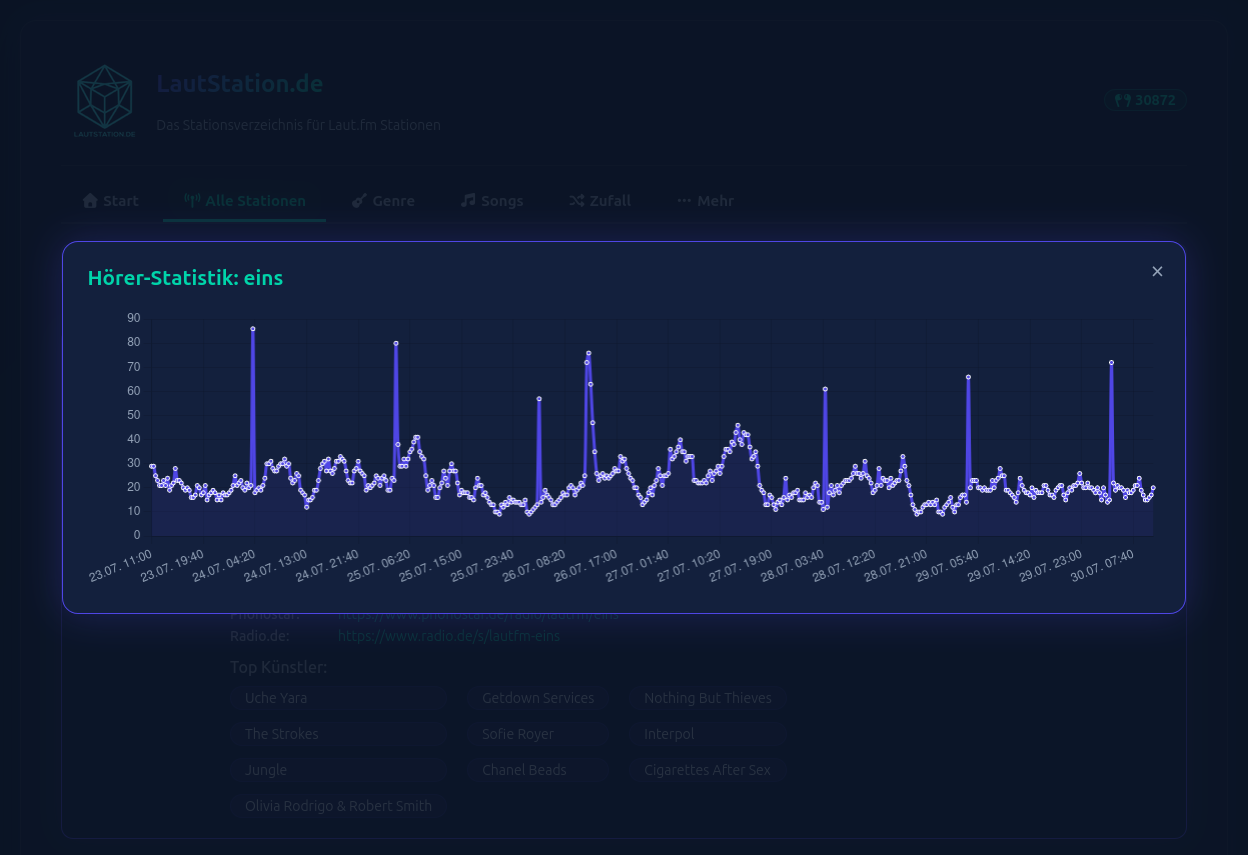Click the home icon next to Start
Screen dimensions: 1248x855
tap(90, 200)
